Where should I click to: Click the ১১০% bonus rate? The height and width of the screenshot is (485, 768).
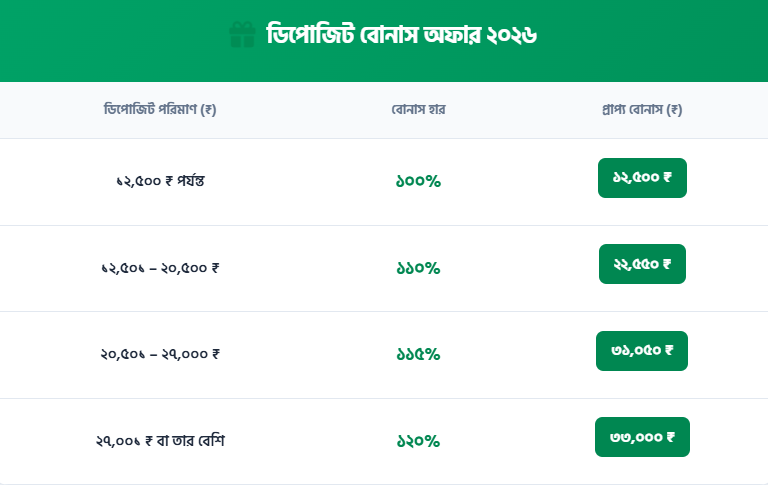418,268
